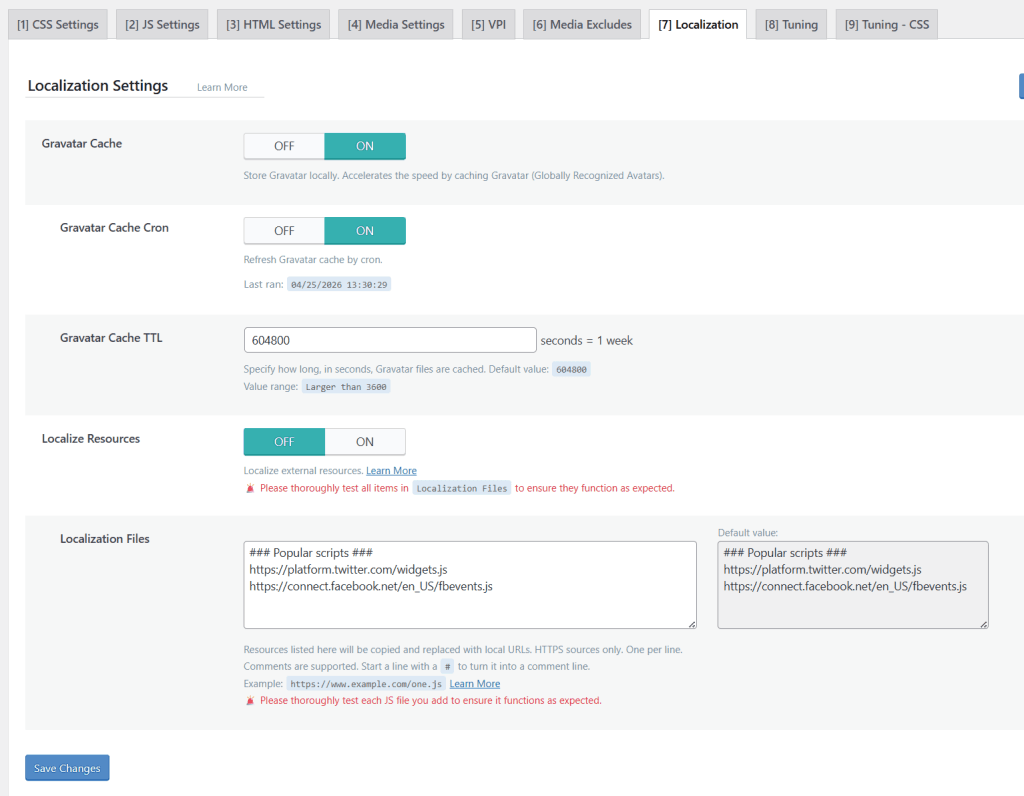Open the JS Settings tab
Image resolution: width=1024 pixels, height=796 pixels.
click(161, 24)
